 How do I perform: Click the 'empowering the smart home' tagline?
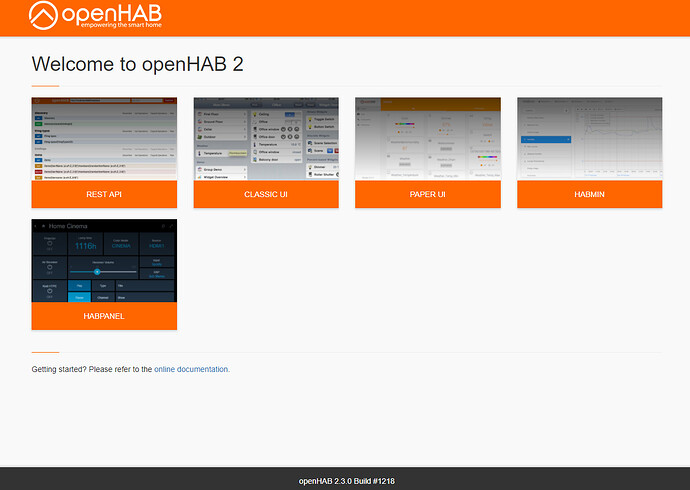[121, 25]
